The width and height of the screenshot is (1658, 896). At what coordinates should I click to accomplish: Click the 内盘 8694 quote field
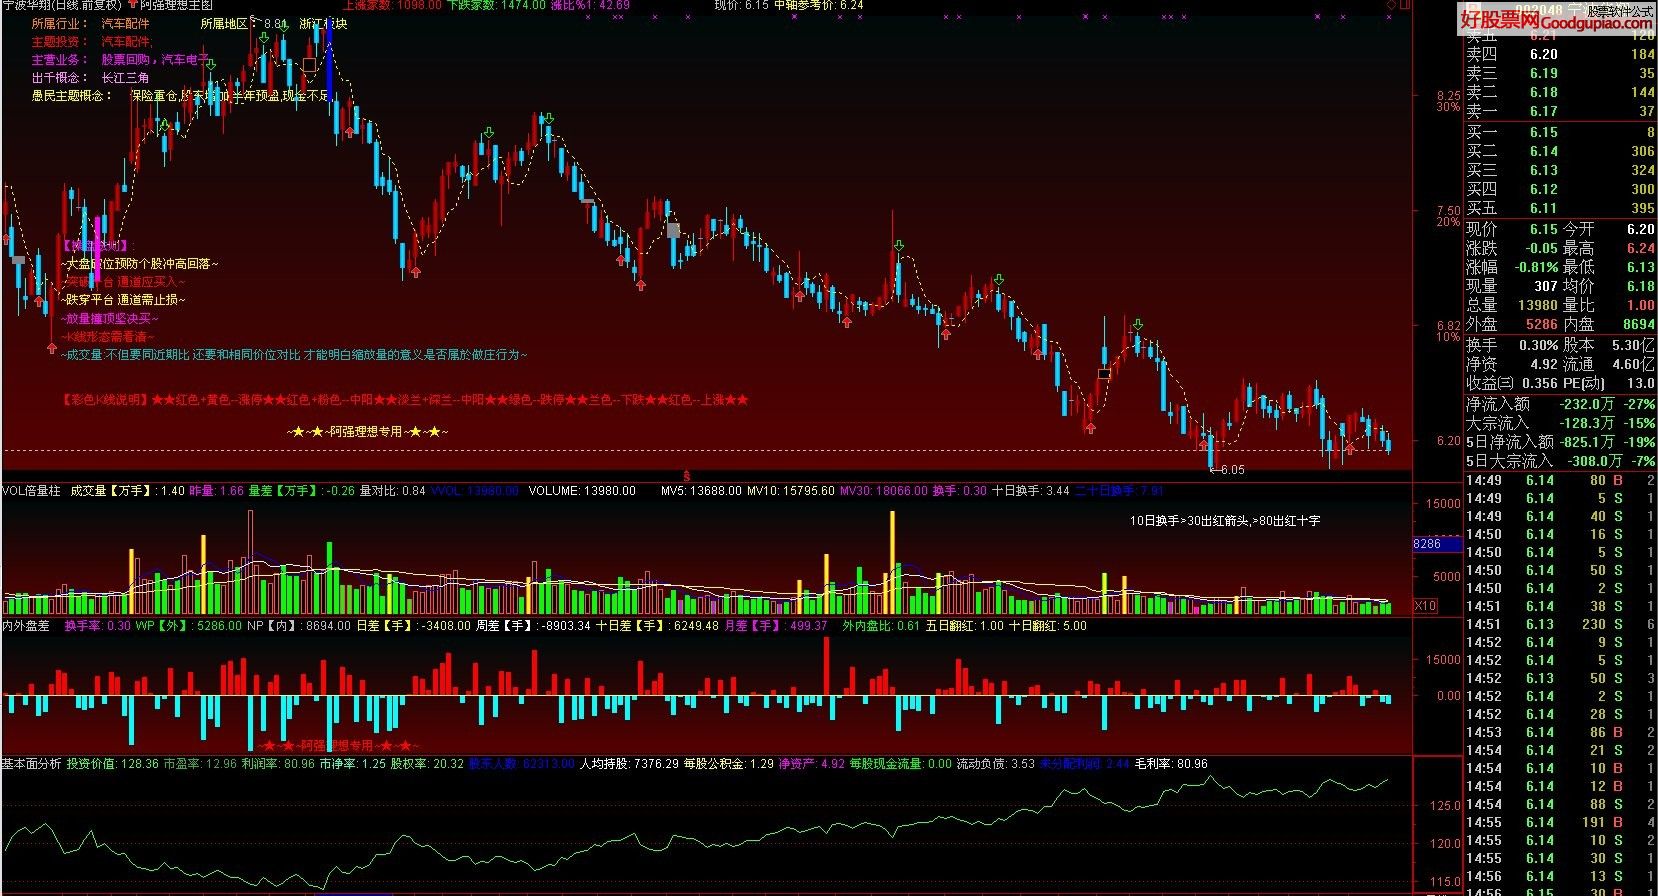pos(1609,325)
